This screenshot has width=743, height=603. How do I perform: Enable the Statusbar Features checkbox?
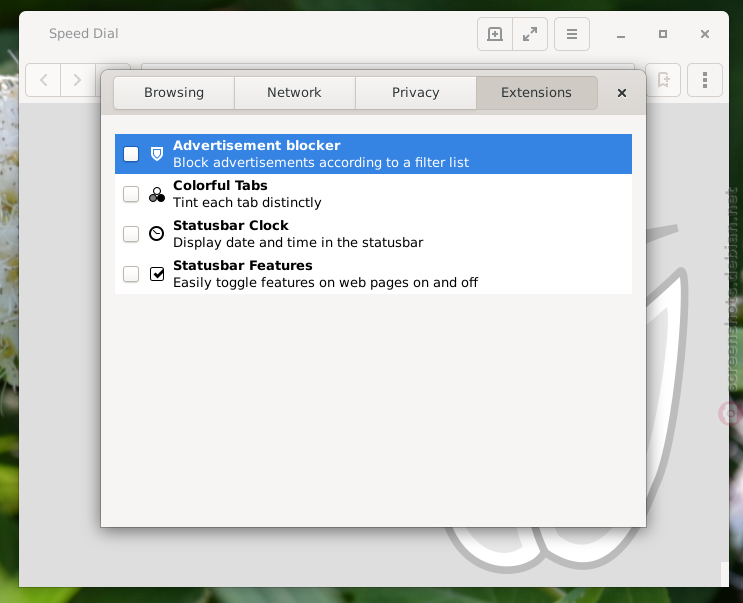pyautogui.click(x=131, y=274)
